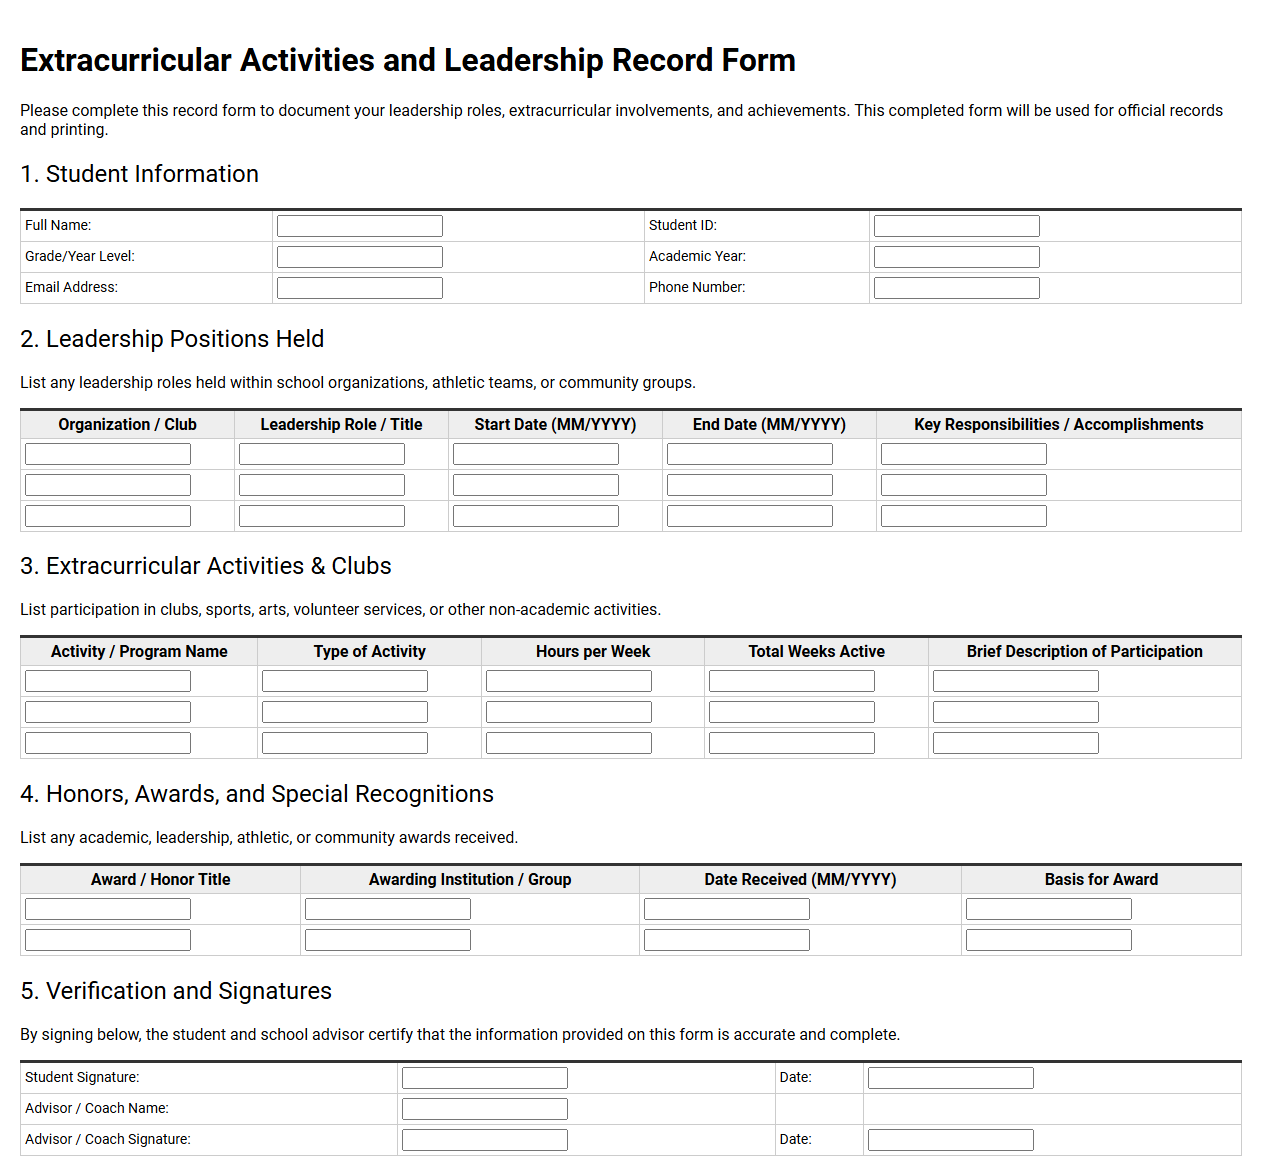
Task: Click first row Awarding Institution / Group field
Action: point(388,909)
